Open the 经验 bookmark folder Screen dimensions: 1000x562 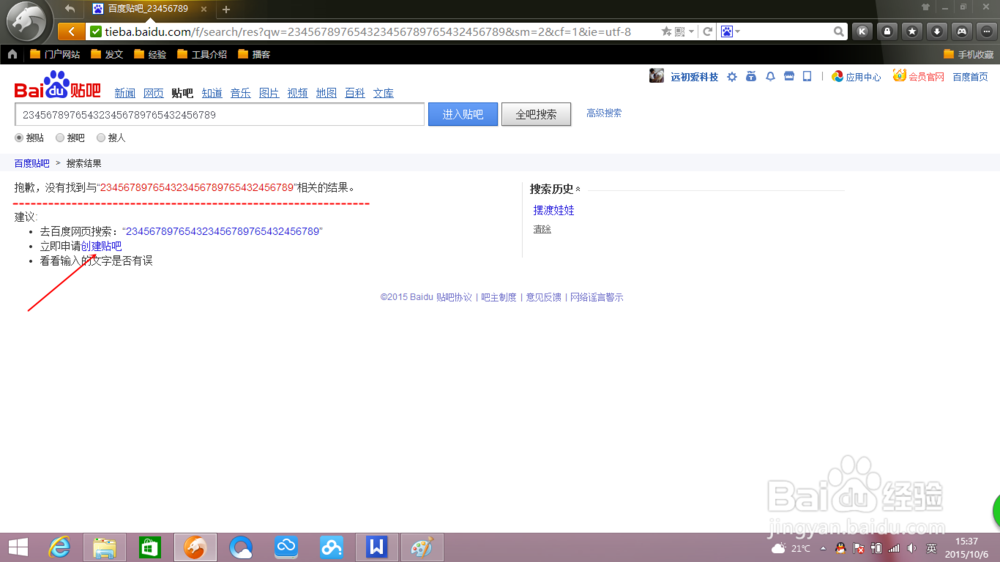[x=150, y=54]
